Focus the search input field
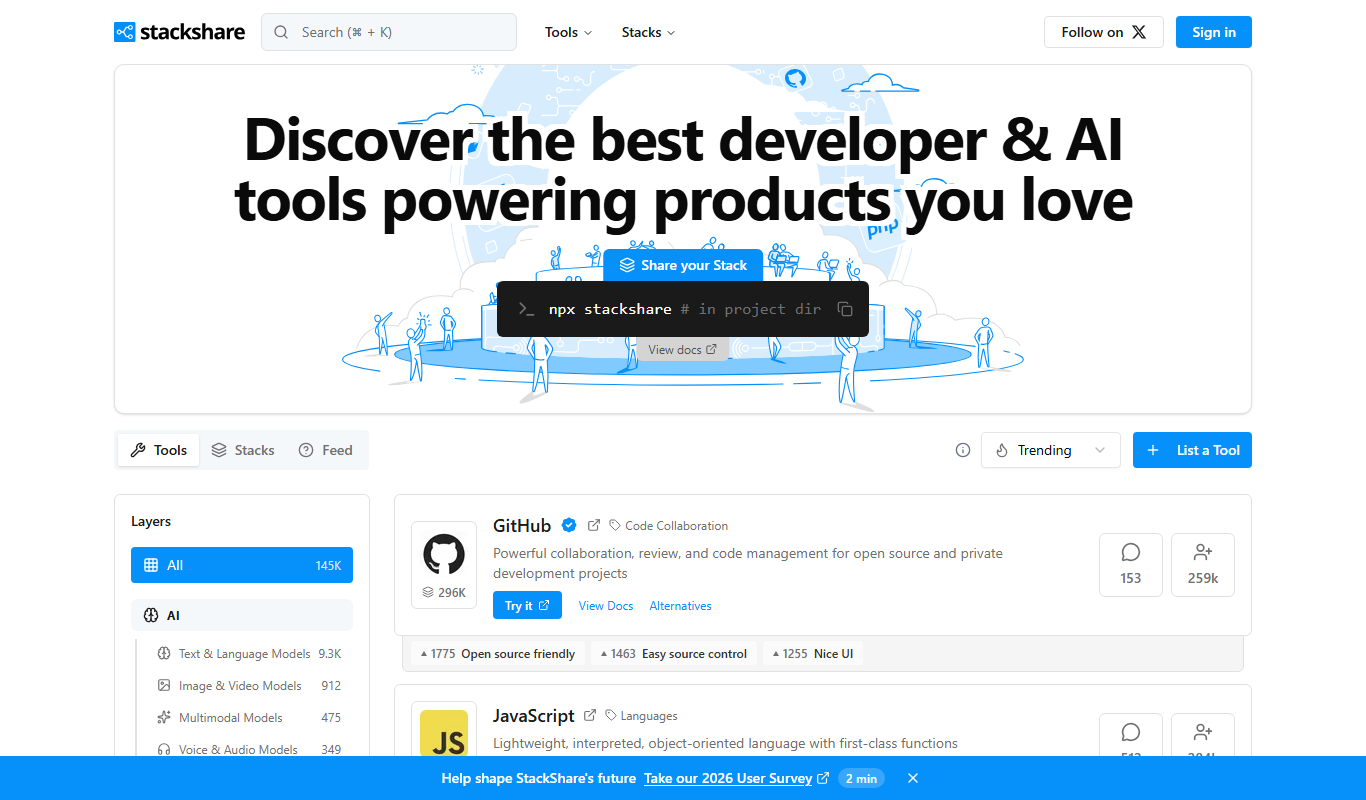Screen dimensions: 1366x800 coord(389,32)
